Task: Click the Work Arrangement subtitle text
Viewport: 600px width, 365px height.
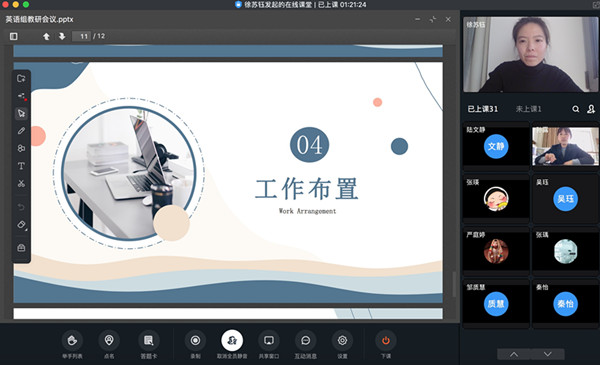Action: point(307,211)
